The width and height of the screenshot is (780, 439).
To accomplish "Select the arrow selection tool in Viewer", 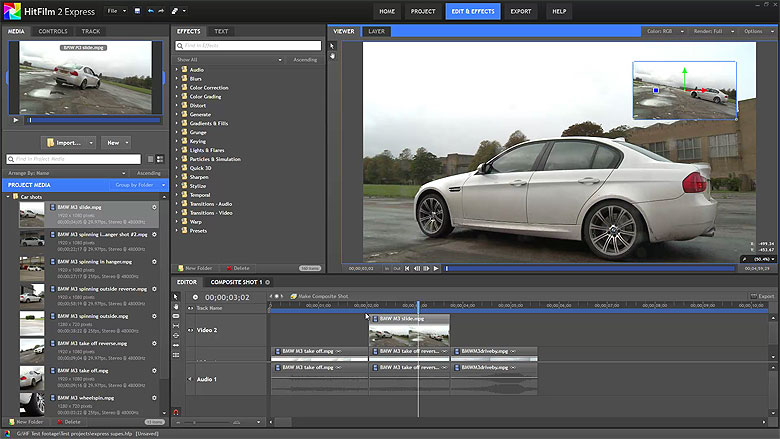I will click(334, 45).
